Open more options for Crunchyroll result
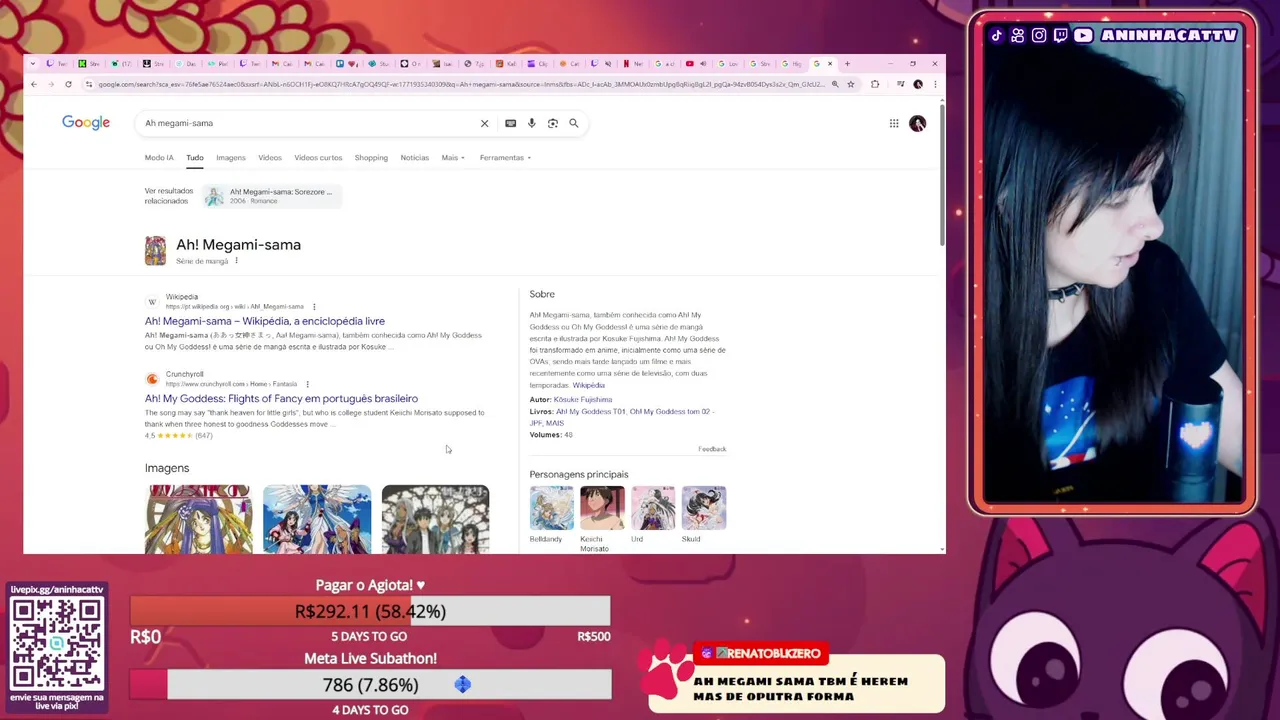The image size is (1280, 720). click(x=307, y=384)
